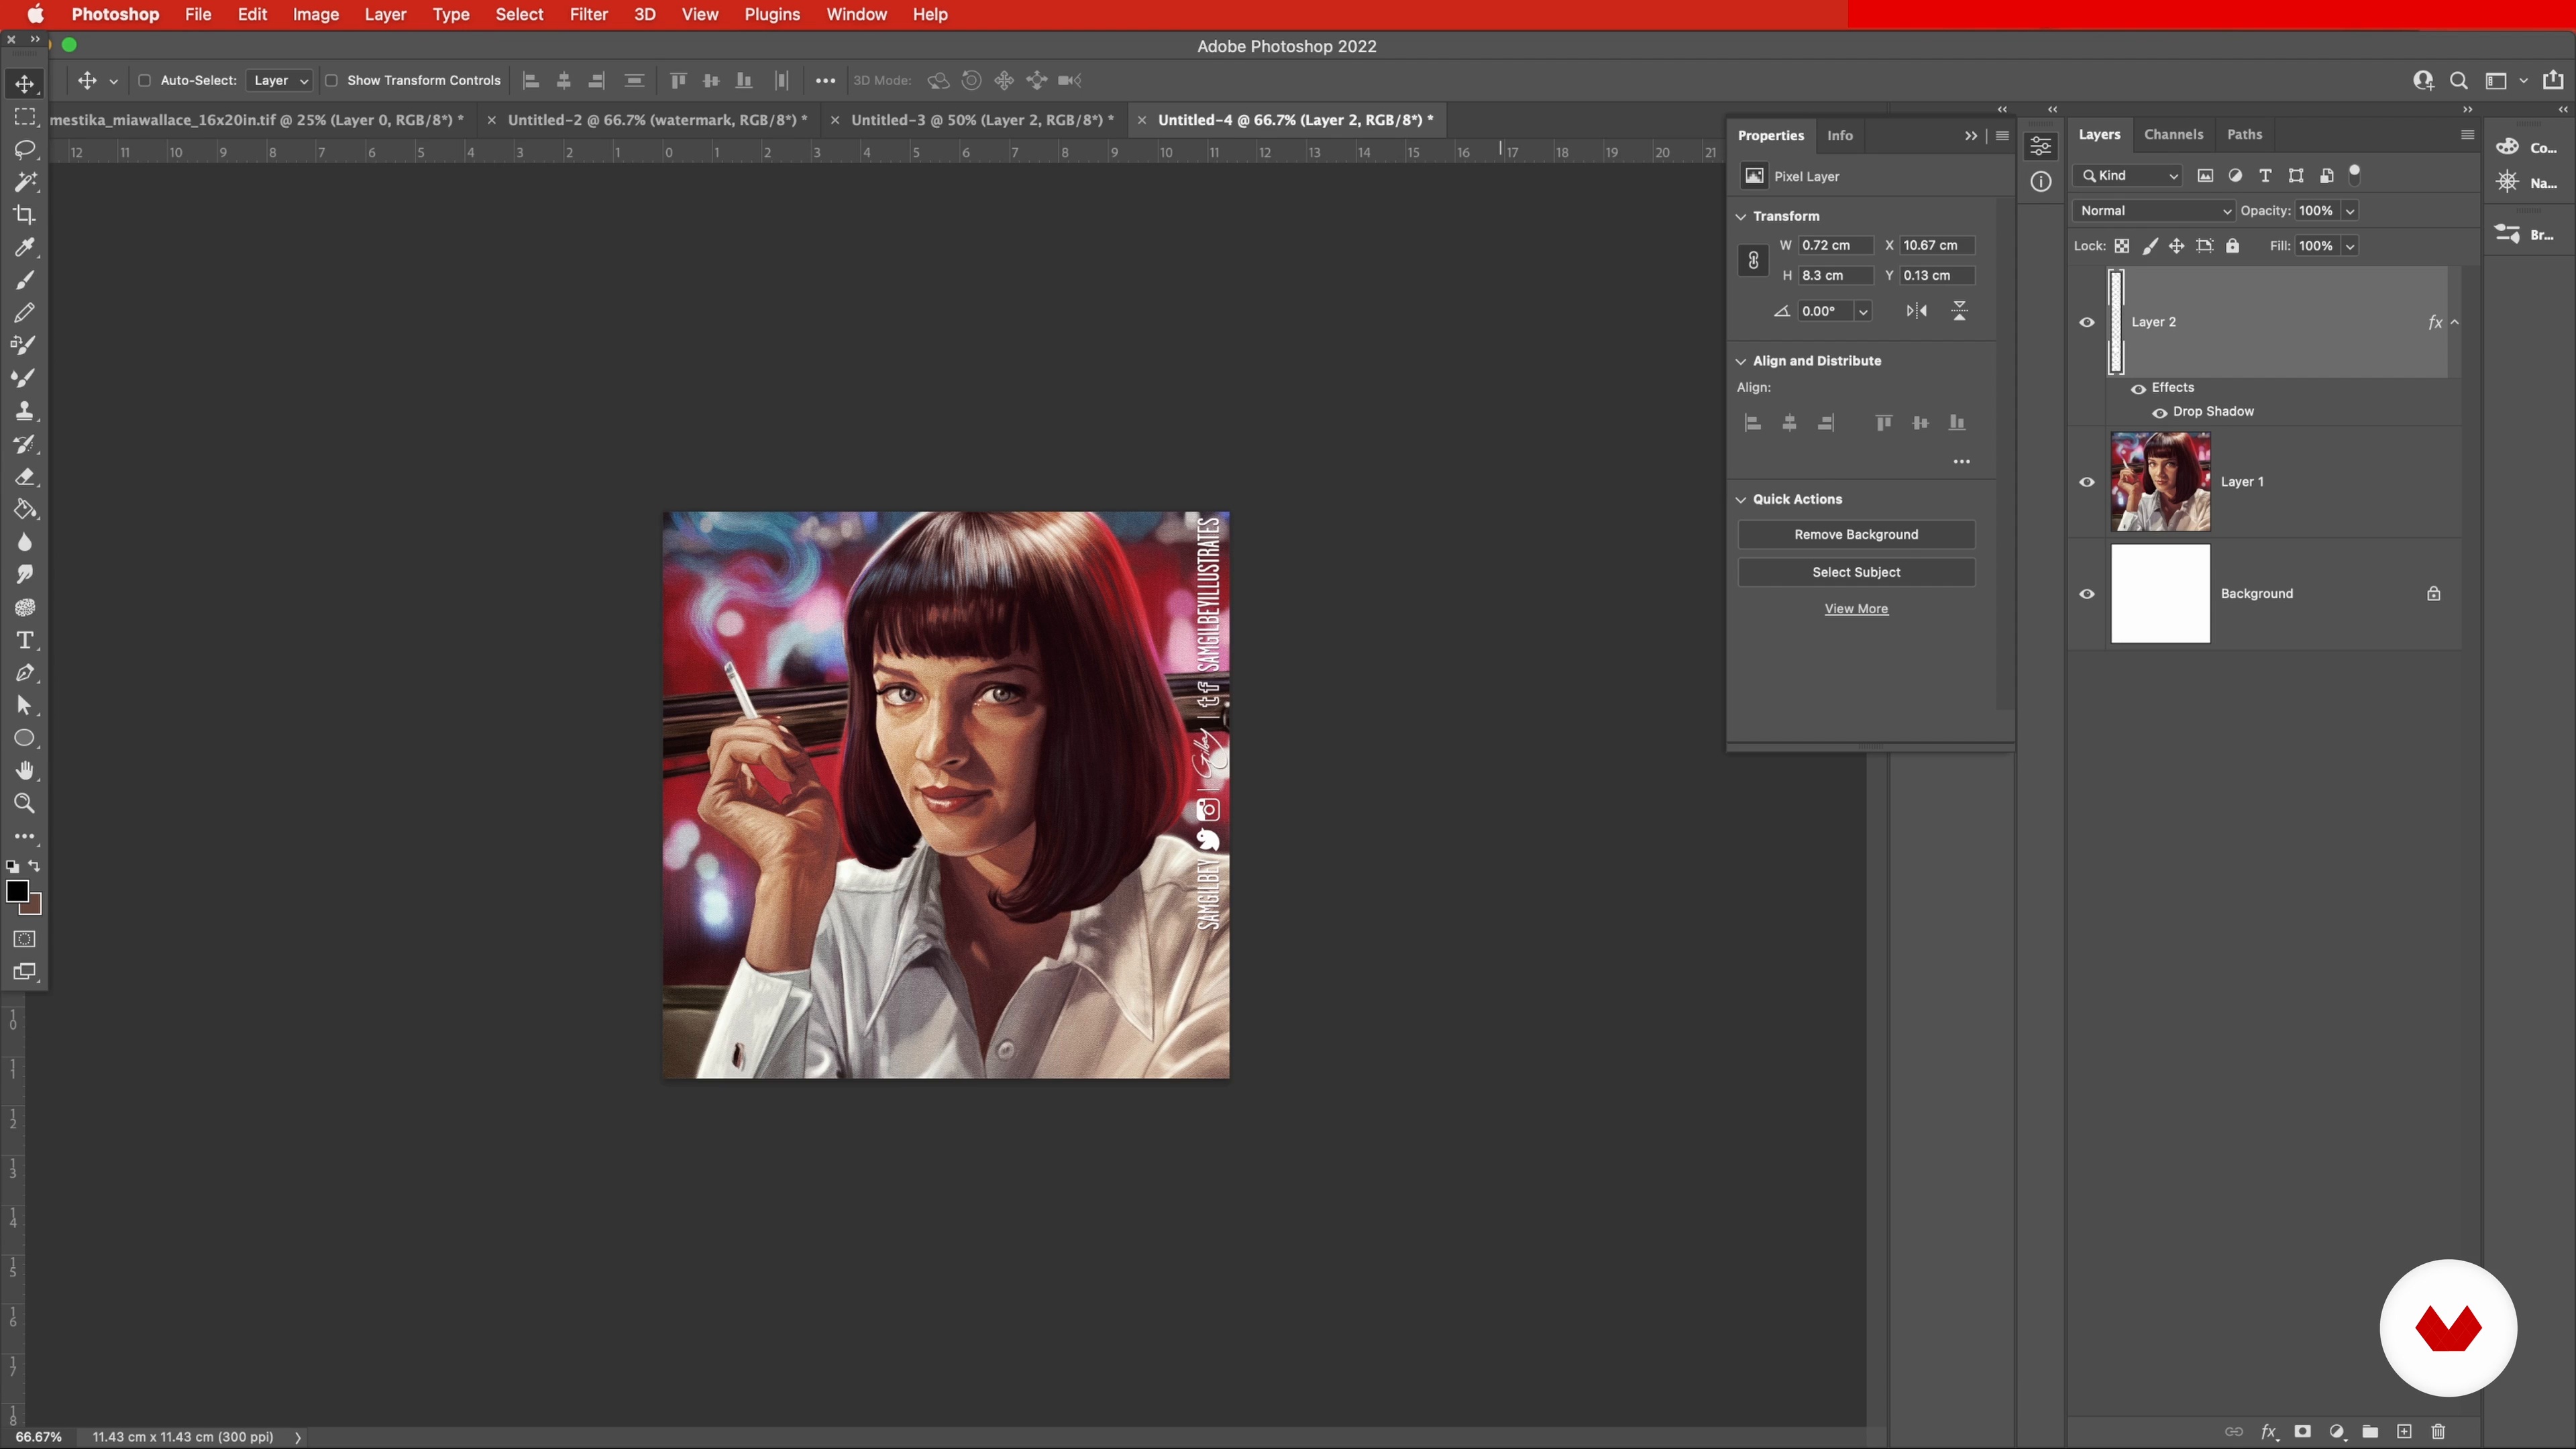Image resolution: width=2576 pixels, height=1449 pixels.
Task: Click Delete layer trash icon
Action: (2438, 1431)
